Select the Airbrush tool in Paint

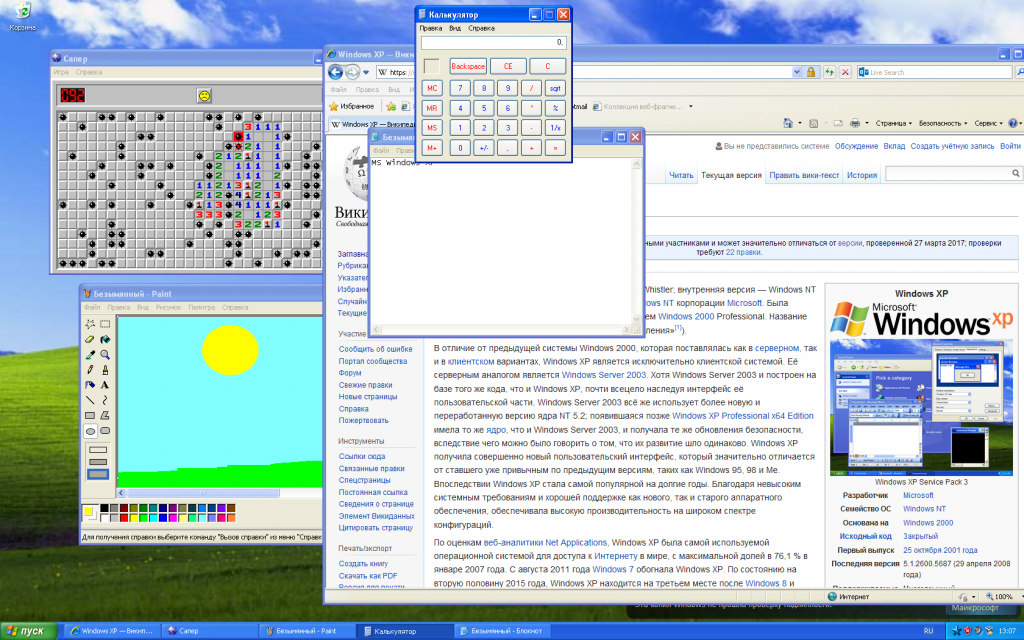[90, 385]
